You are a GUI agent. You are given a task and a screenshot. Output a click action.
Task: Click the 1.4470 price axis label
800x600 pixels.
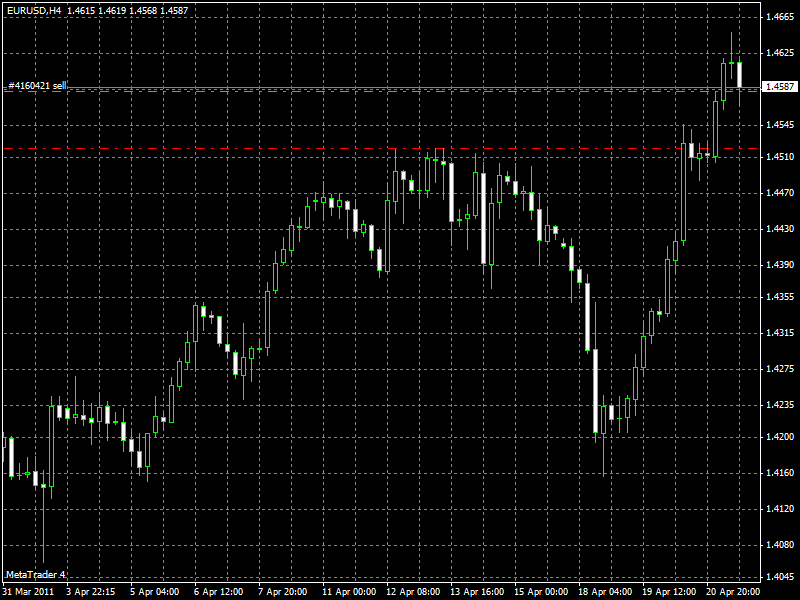(x=780, y=193)
